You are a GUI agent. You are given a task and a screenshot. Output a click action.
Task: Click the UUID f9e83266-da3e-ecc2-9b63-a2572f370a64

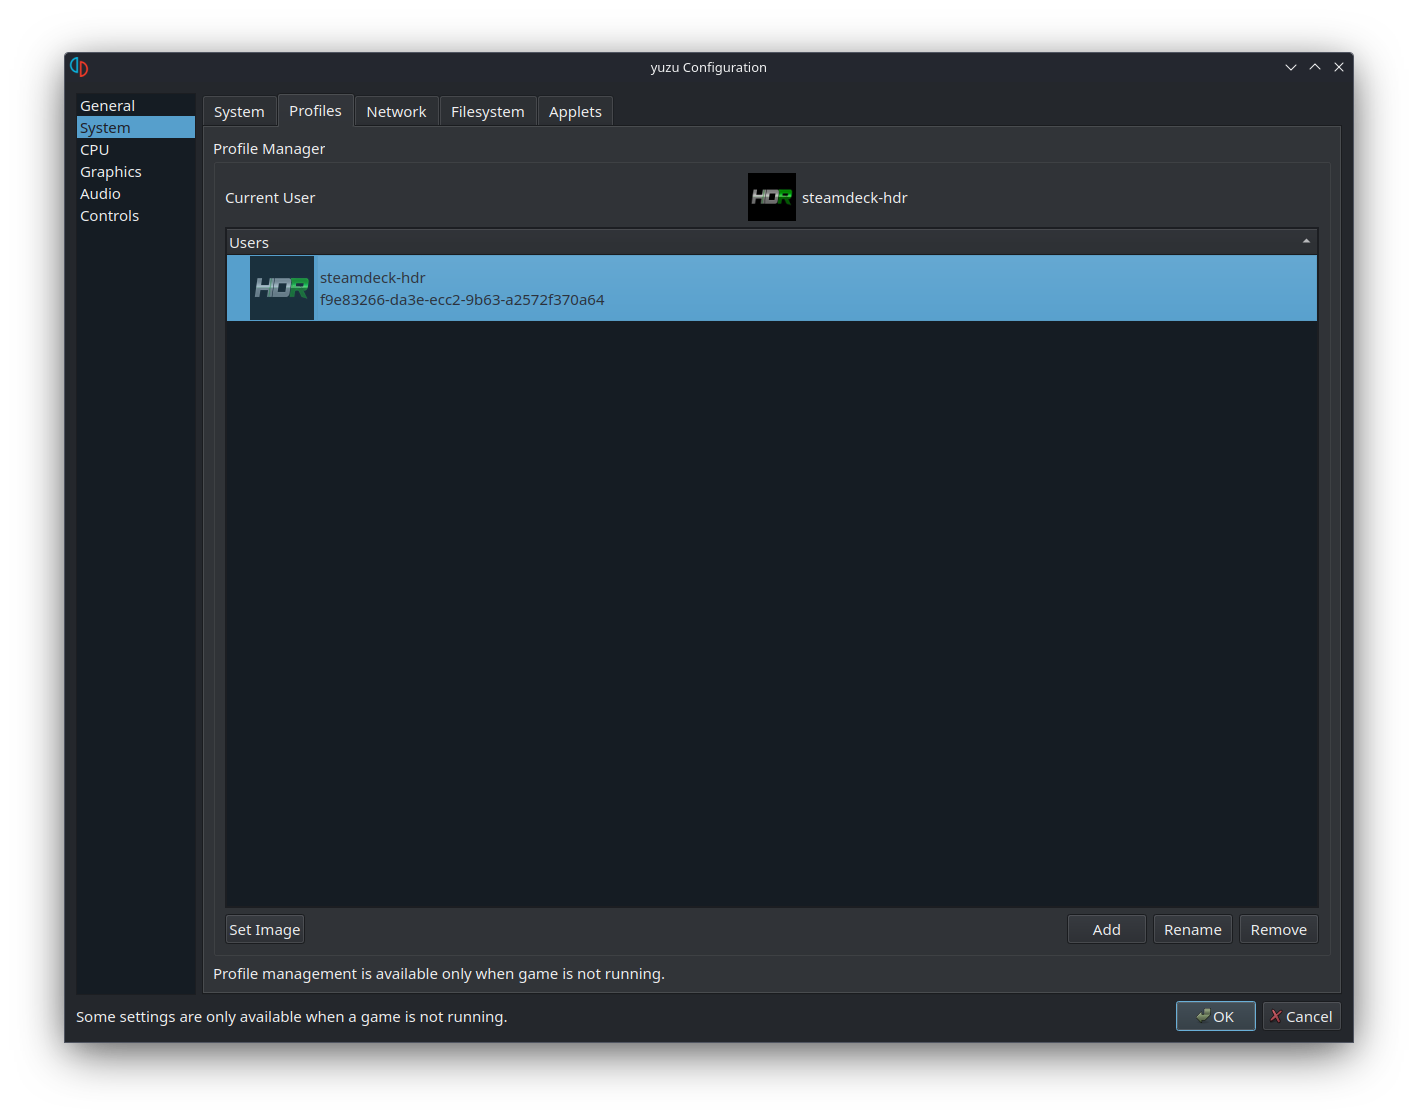[462, 300]
